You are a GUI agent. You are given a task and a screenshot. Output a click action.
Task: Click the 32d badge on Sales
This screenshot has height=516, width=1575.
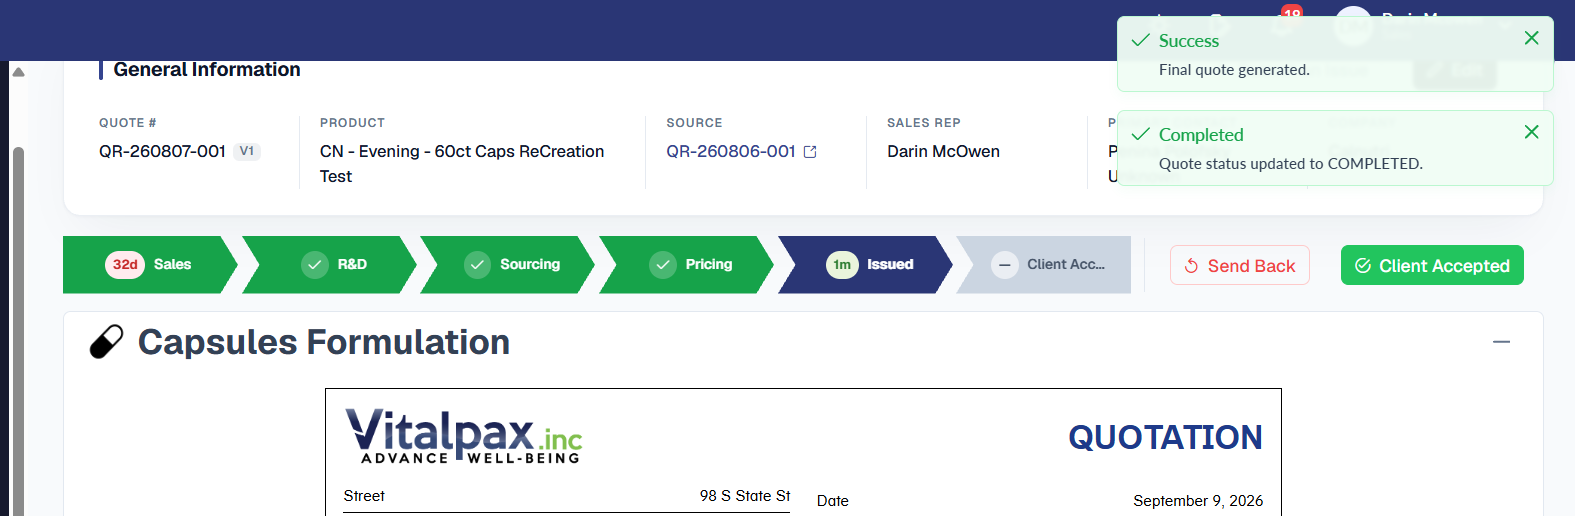[125, 265]
